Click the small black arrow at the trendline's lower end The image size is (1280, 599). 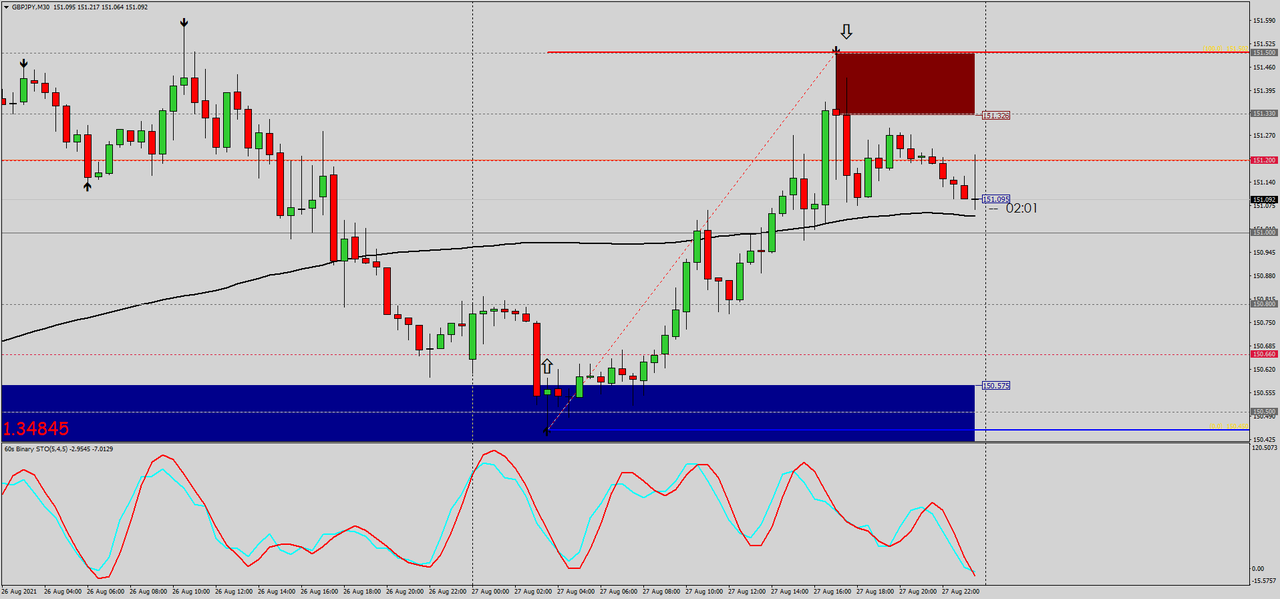click(546, 430)
